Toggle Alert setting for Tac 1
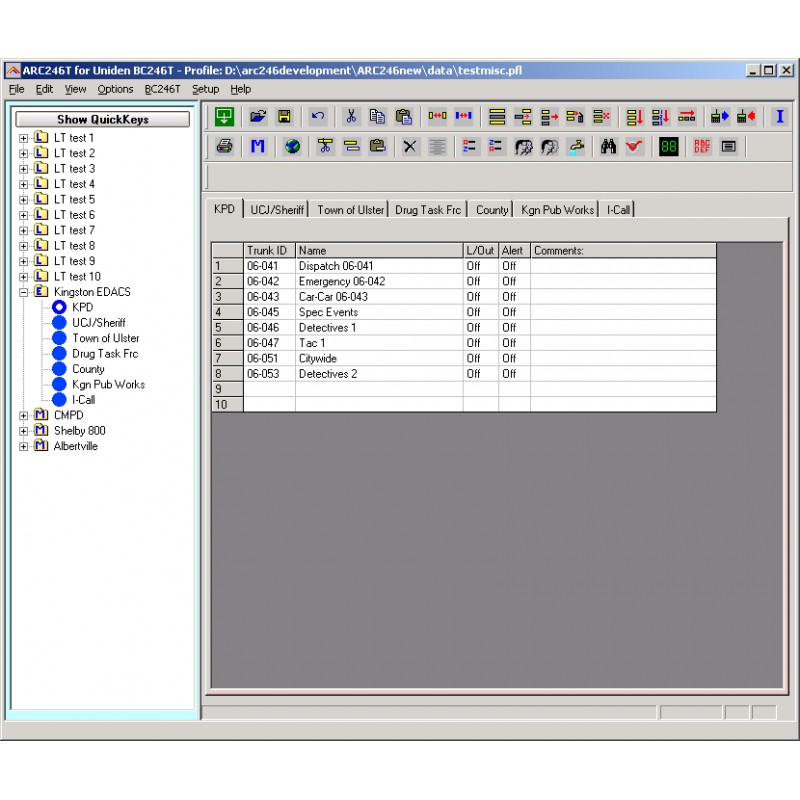The image size is (800, 800). pos(510,343)
